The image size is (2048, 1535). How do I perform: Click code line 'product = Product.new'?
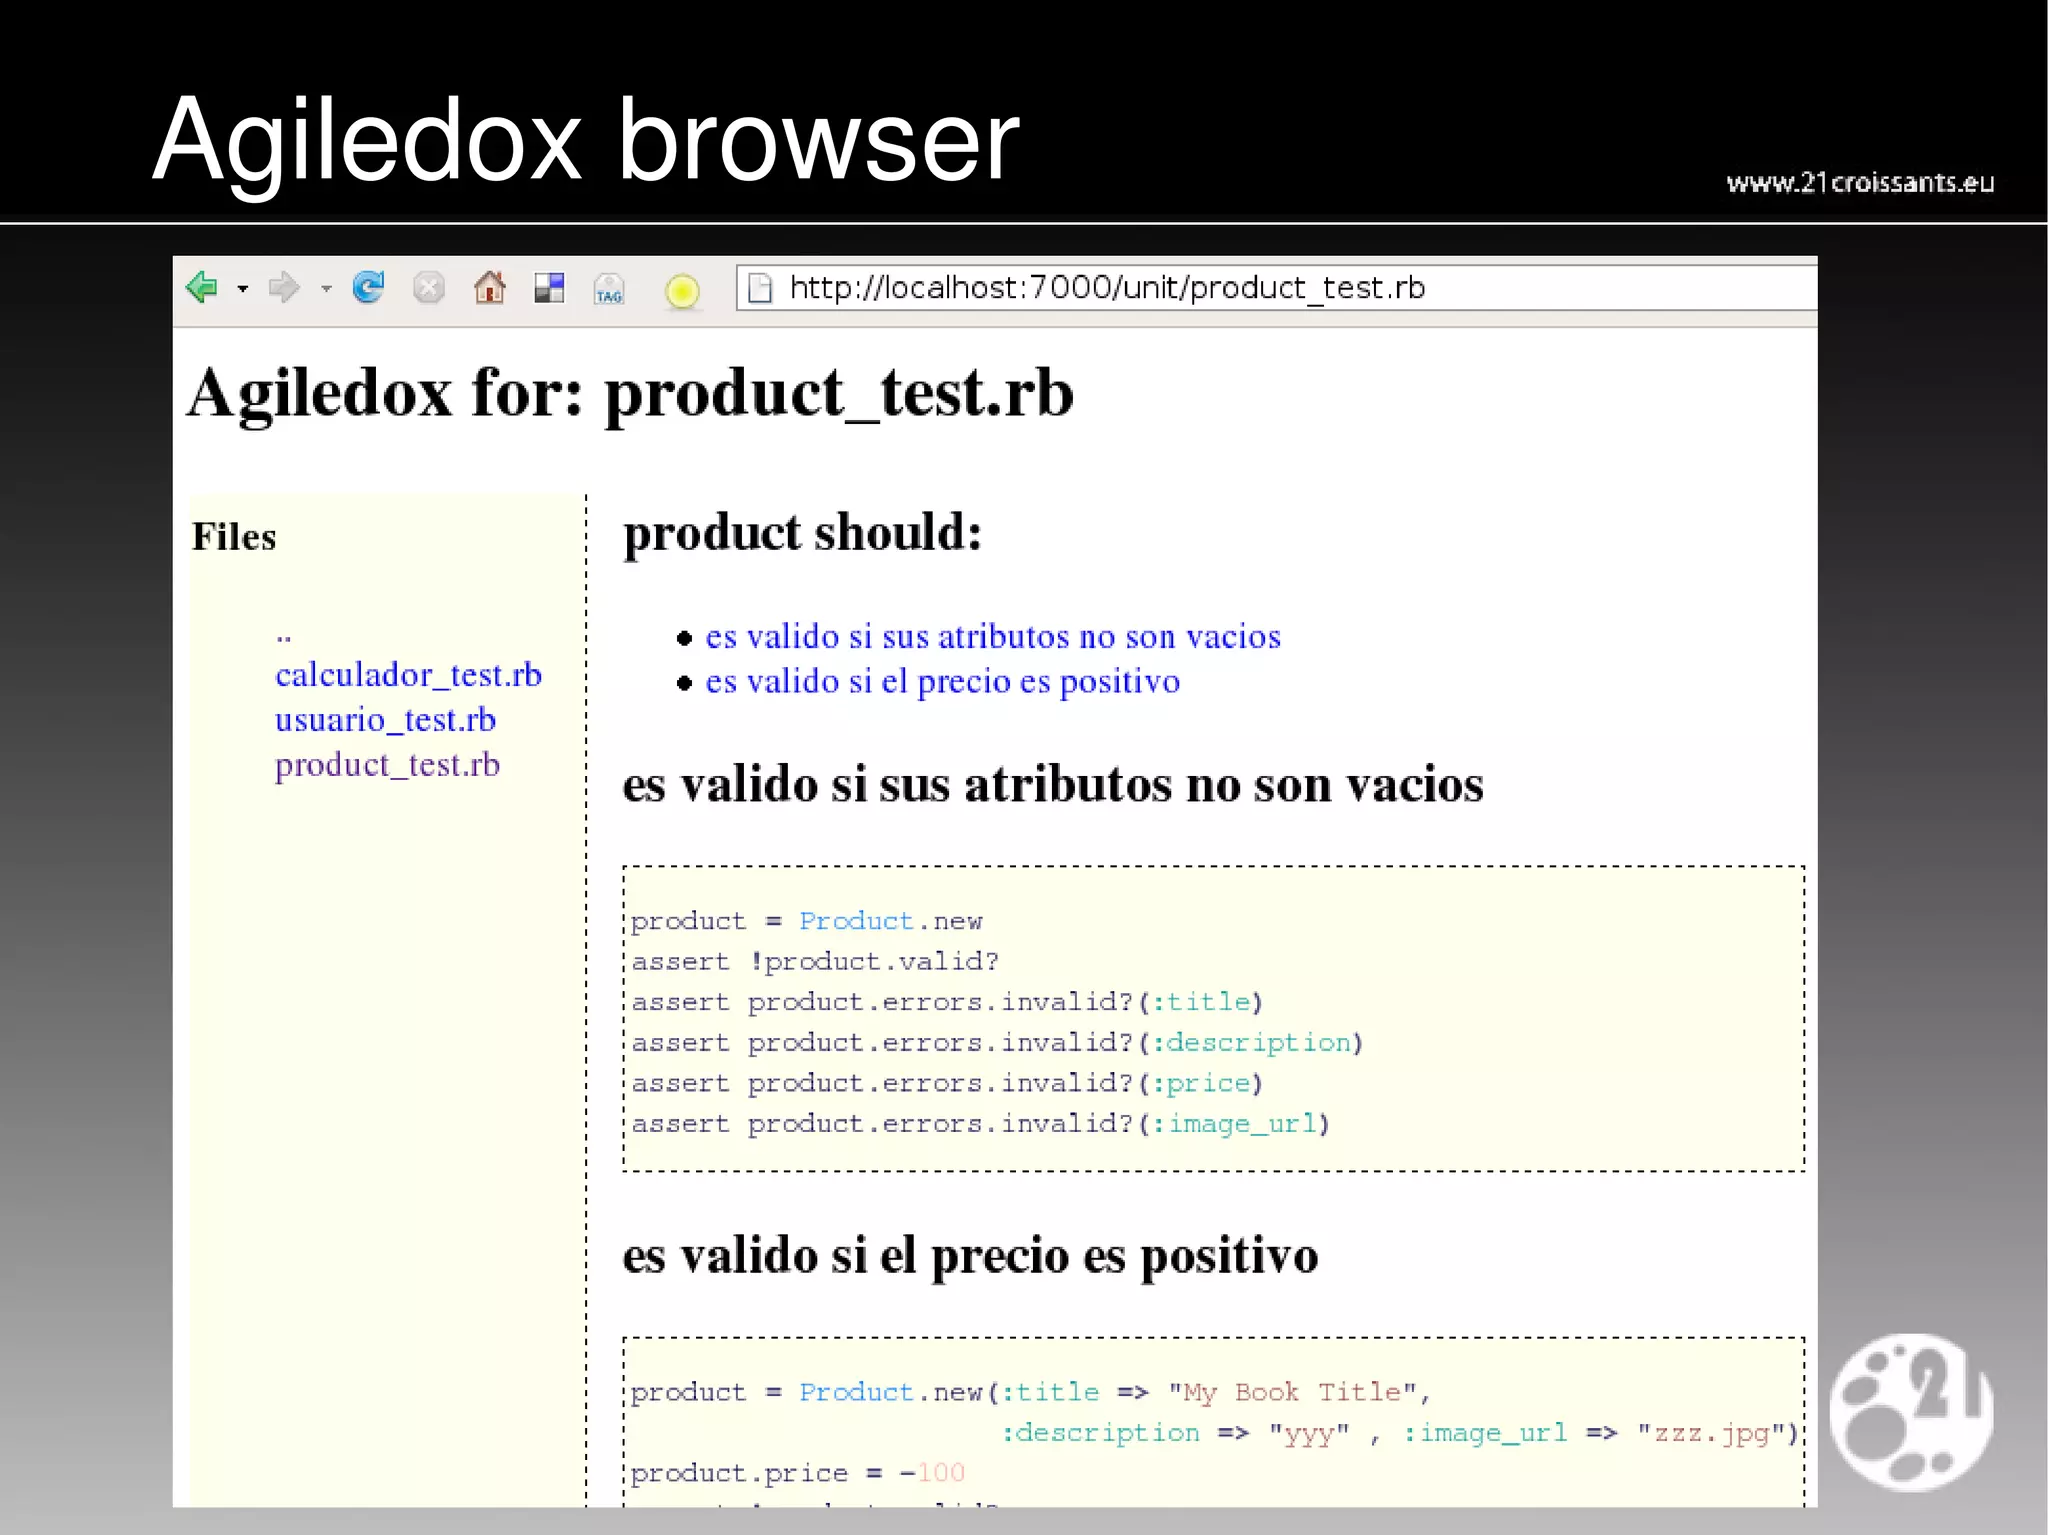point(806,921)
